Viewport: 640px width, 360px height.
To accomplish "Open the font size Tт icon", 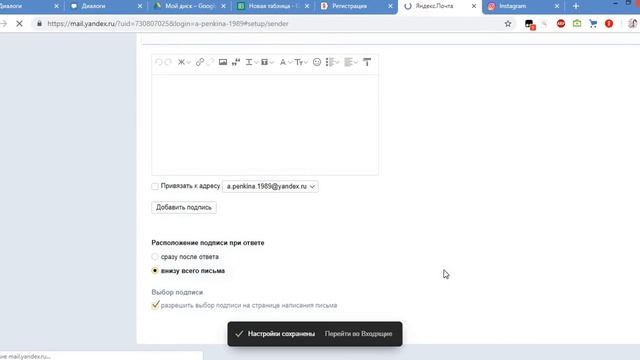I will pyautogui.click(x=299, y=62).
